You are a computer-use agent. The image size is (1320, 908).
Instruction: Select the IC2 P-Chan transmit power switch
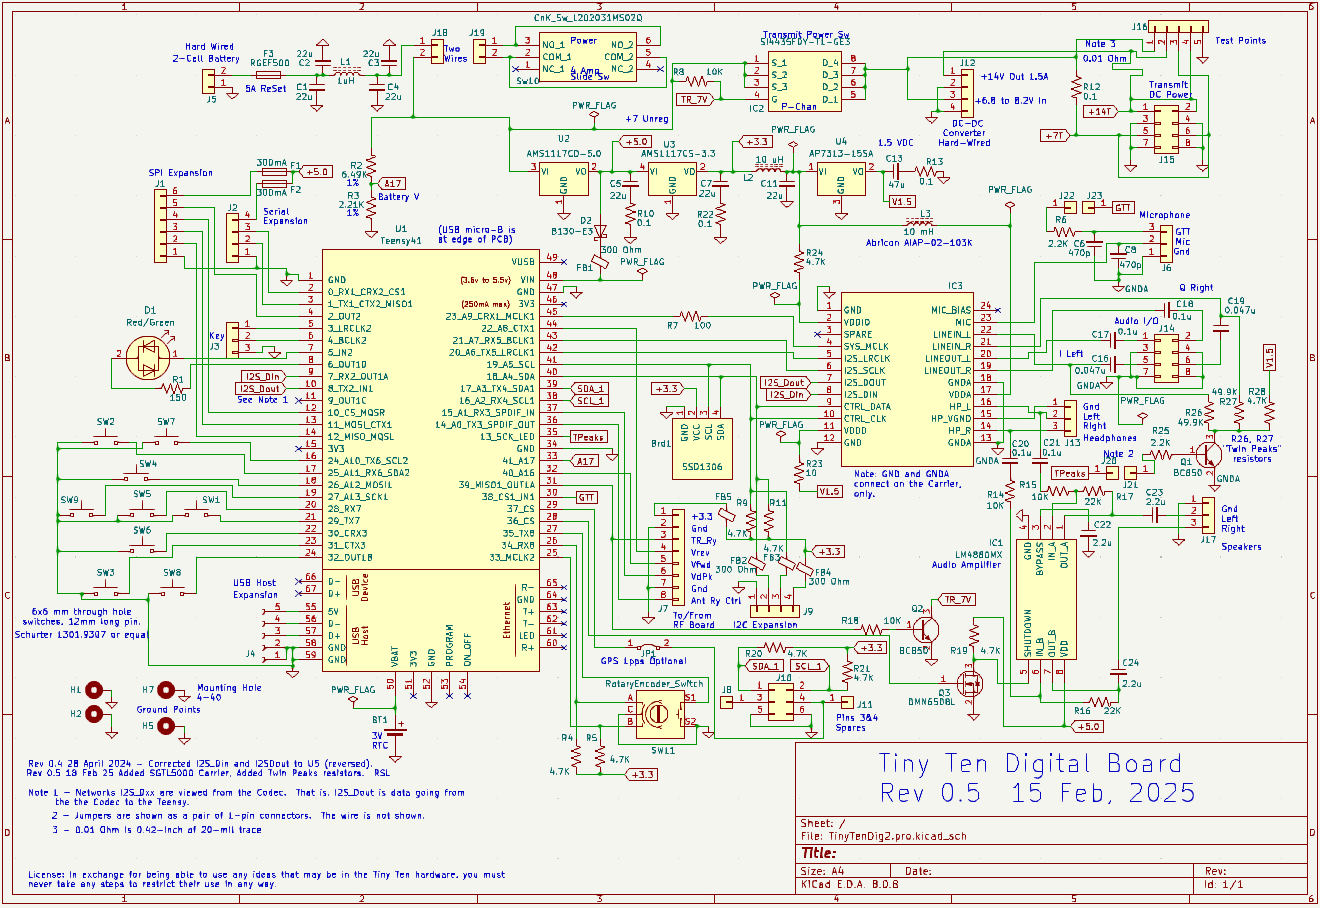(804, 79)
